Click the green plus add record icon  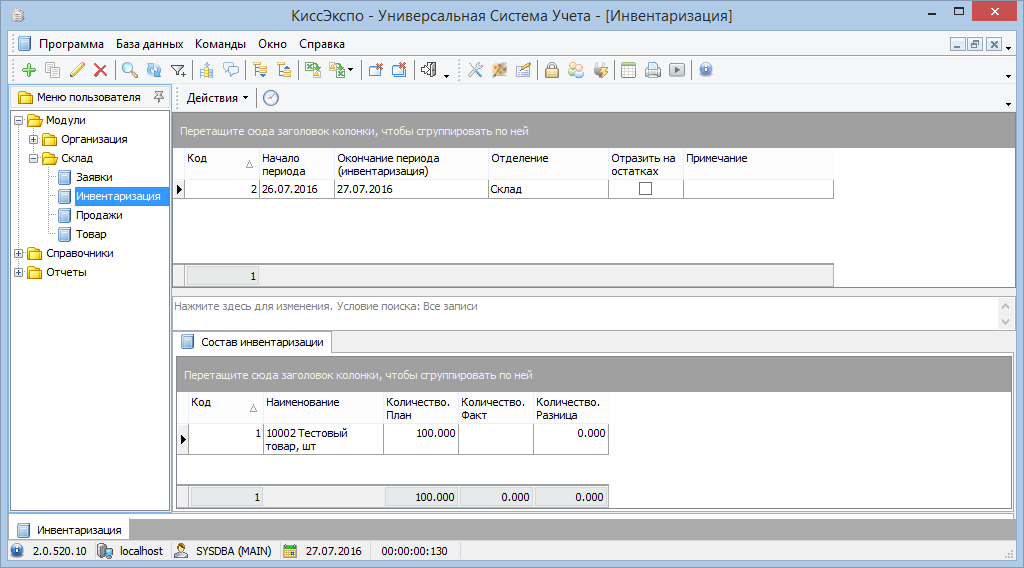(x=28, y=70)
